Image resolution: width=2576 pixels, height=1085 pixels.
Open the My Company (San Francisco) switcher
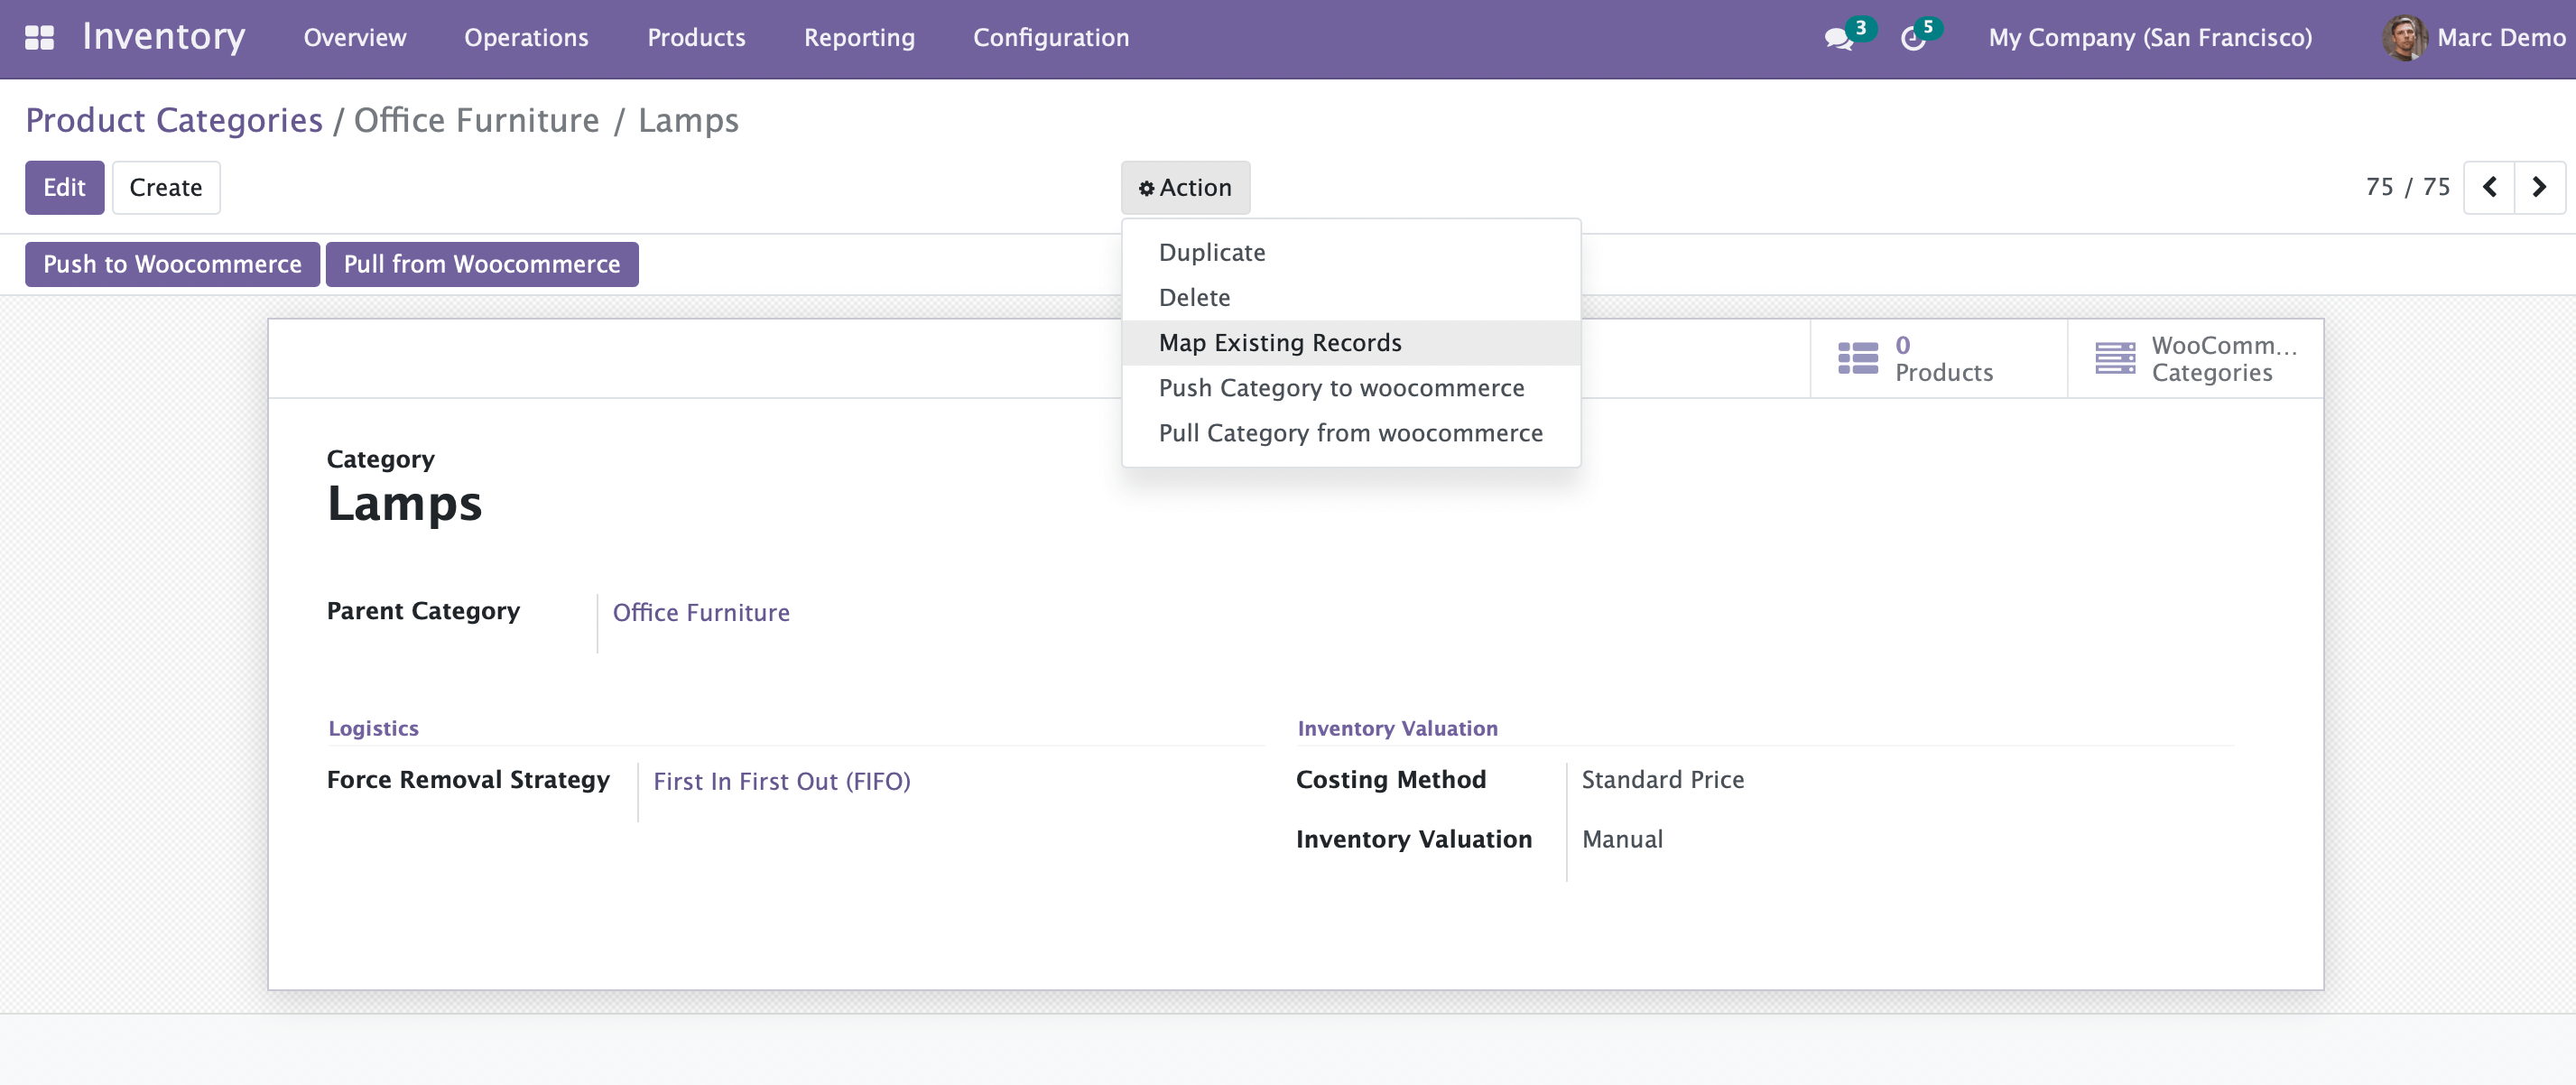coord(2150,38)
